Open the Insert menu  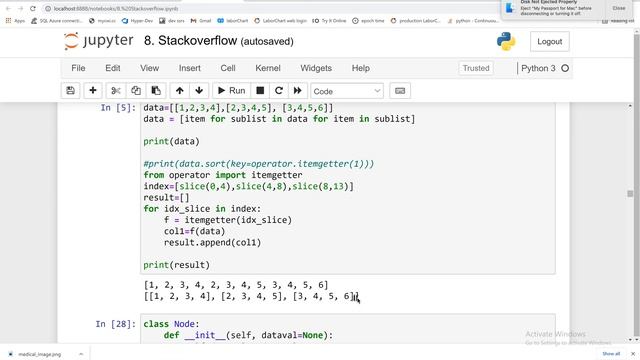190,68
